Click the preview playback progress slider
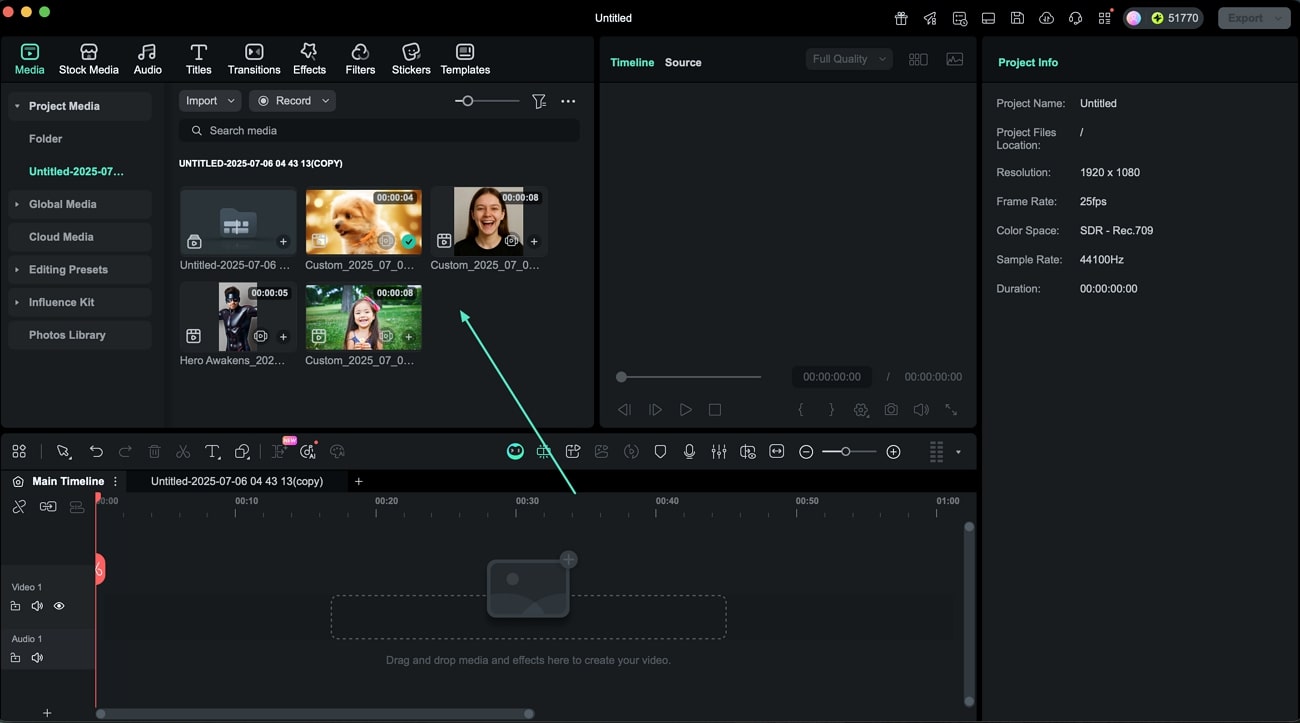Image resolution: width=1300 pixels, height=723 pixels. pyautogui.click(x=689, y=377)
